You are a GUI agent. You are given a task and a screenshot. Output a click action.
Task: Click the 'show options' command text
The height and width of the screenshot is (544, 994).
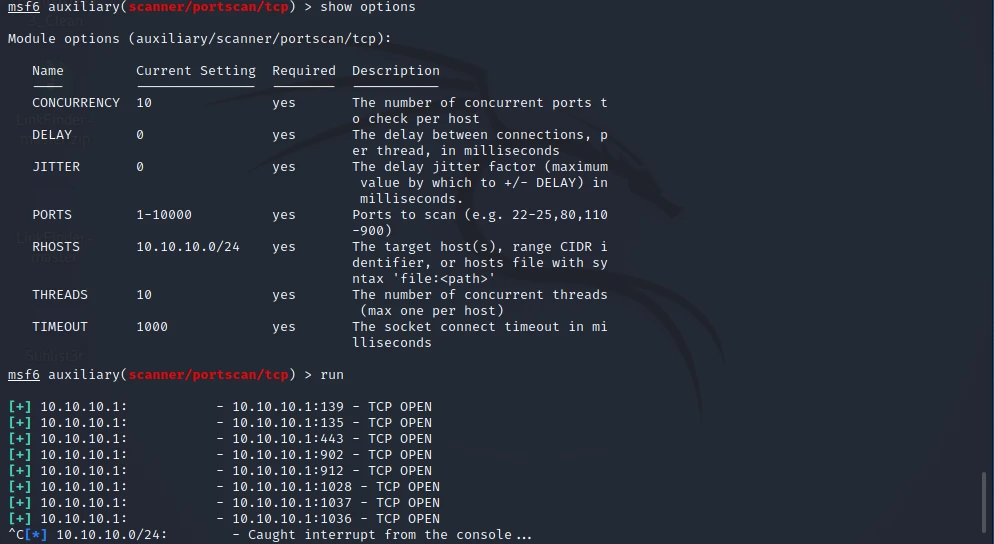(x=368, y=7)
